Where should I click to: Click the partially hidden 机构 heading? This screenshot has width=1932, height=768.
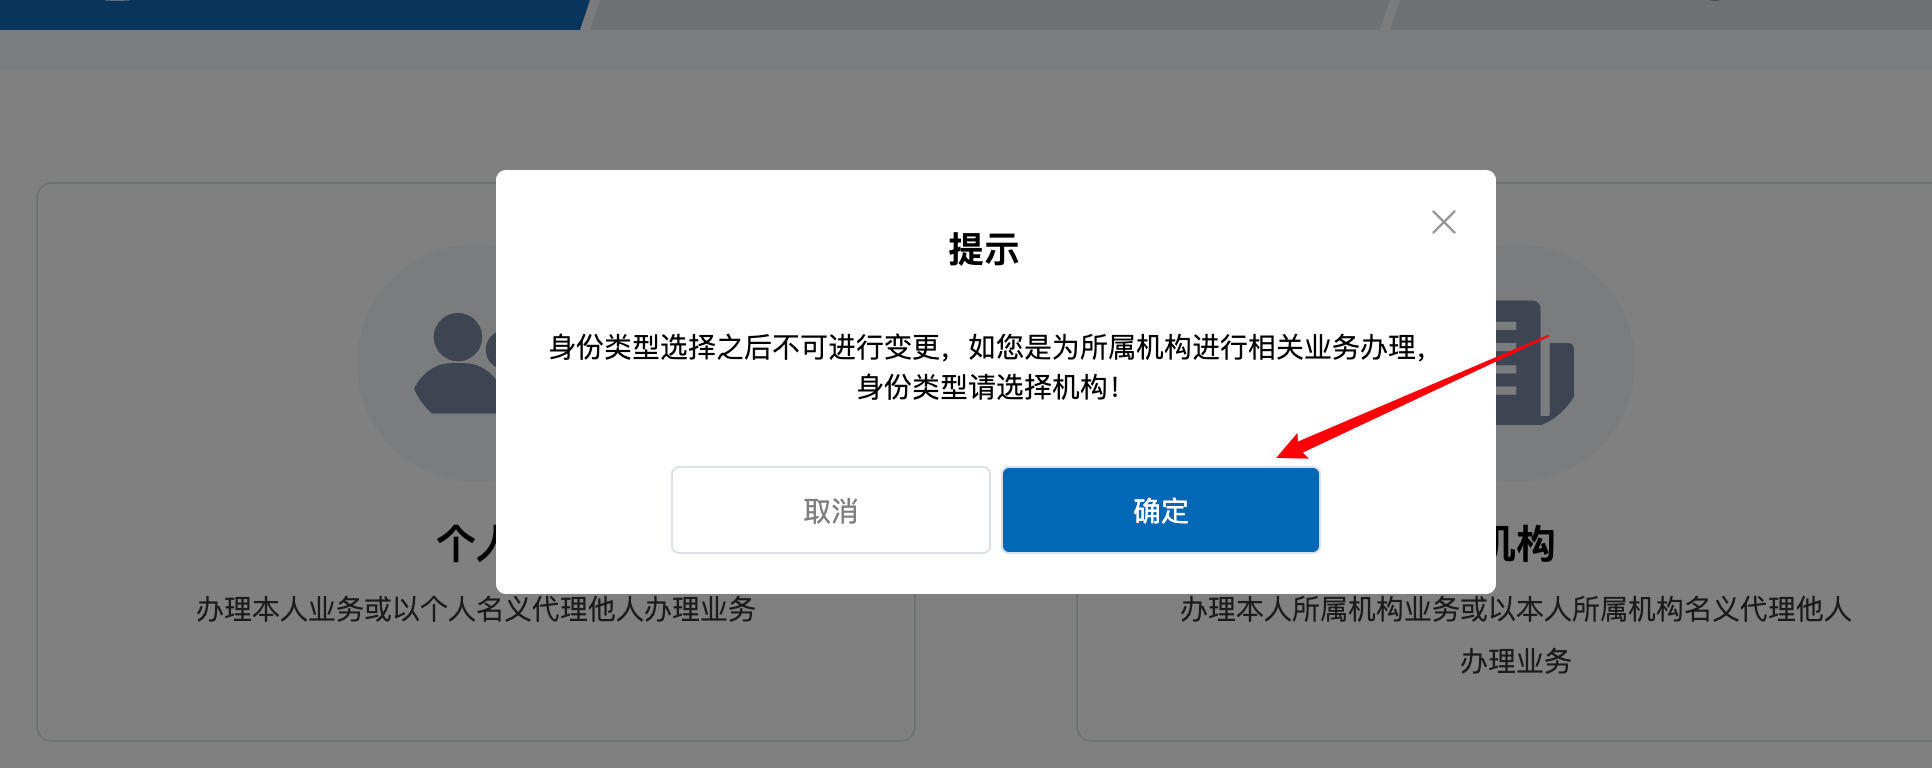click(1525, 545)
